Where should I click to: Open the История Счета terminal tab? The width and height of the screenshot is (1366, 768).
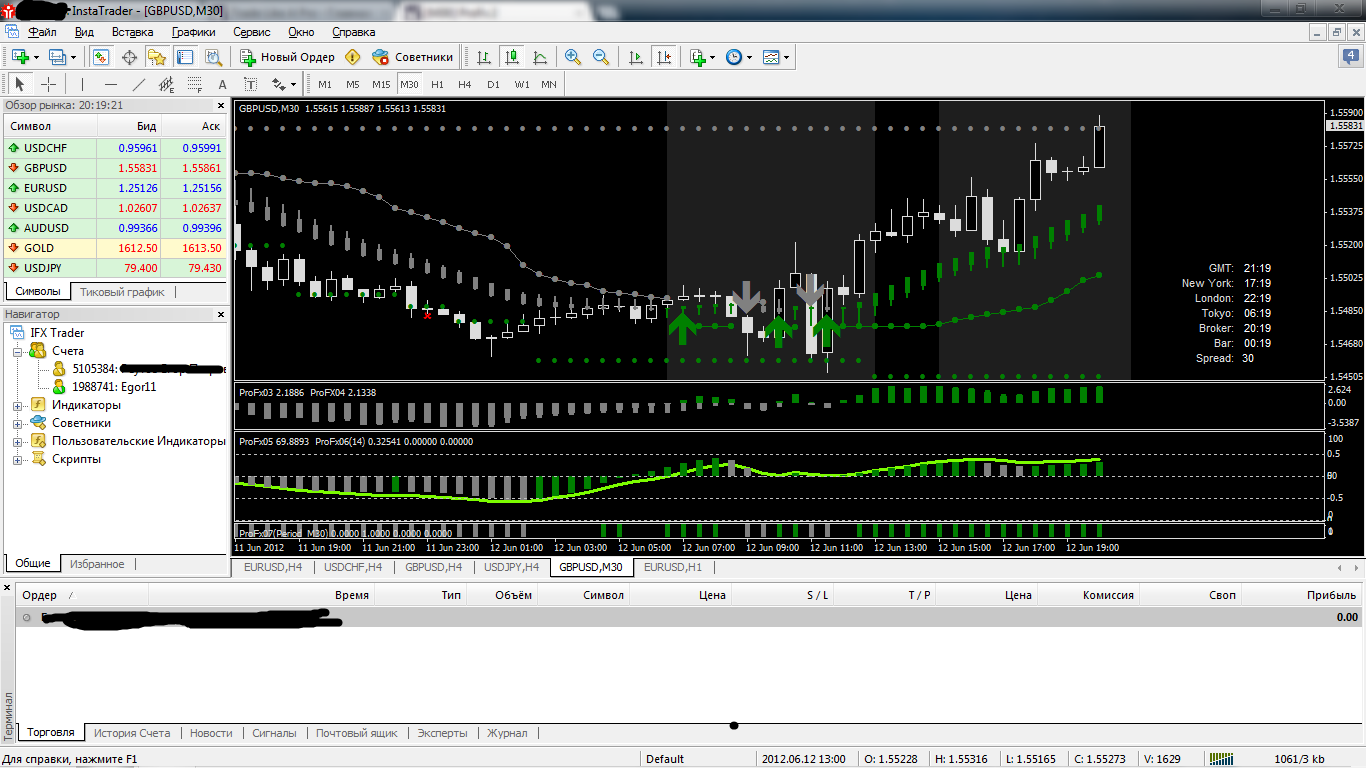(132, 733)
